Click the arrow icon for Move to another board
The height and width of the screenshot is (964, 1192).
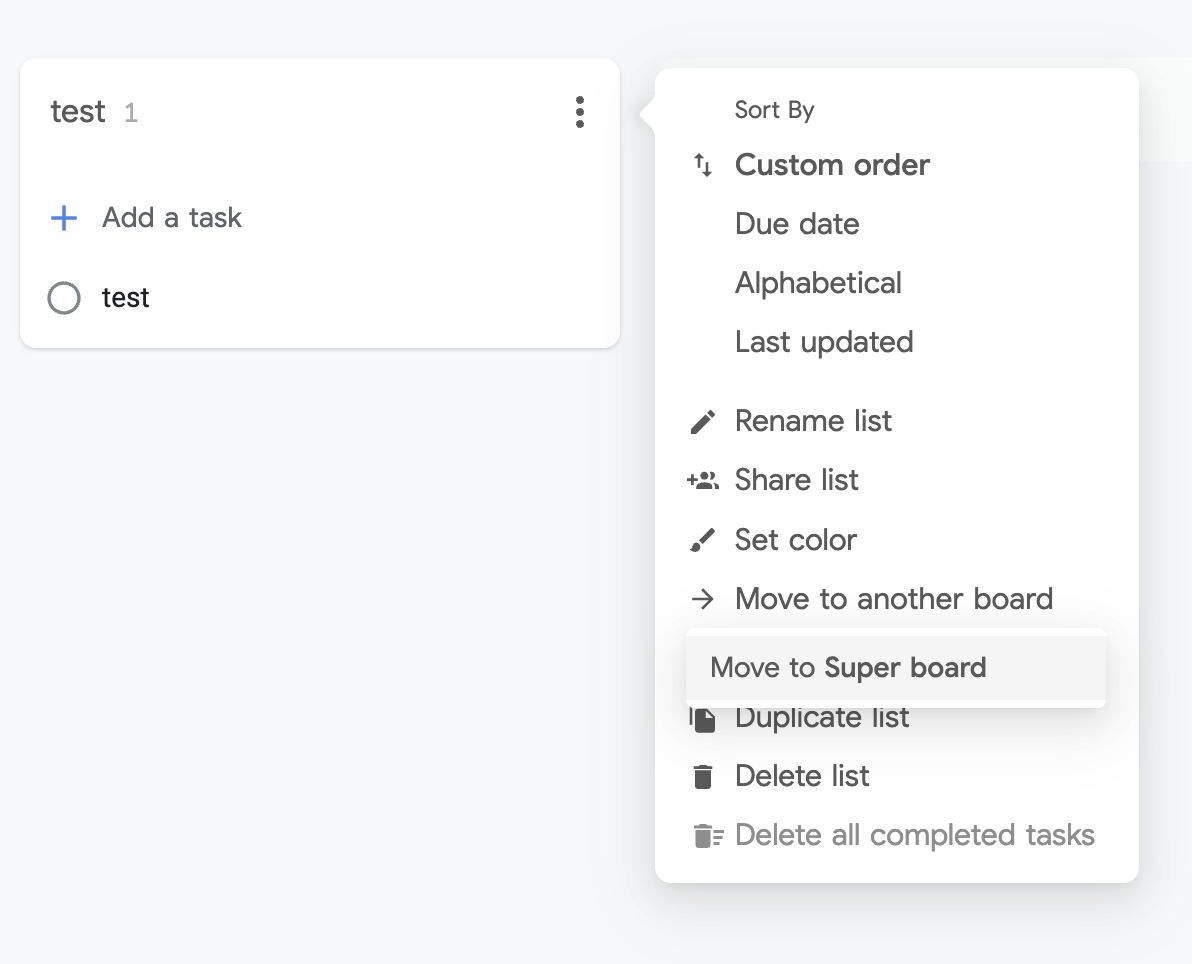point(703,599)
